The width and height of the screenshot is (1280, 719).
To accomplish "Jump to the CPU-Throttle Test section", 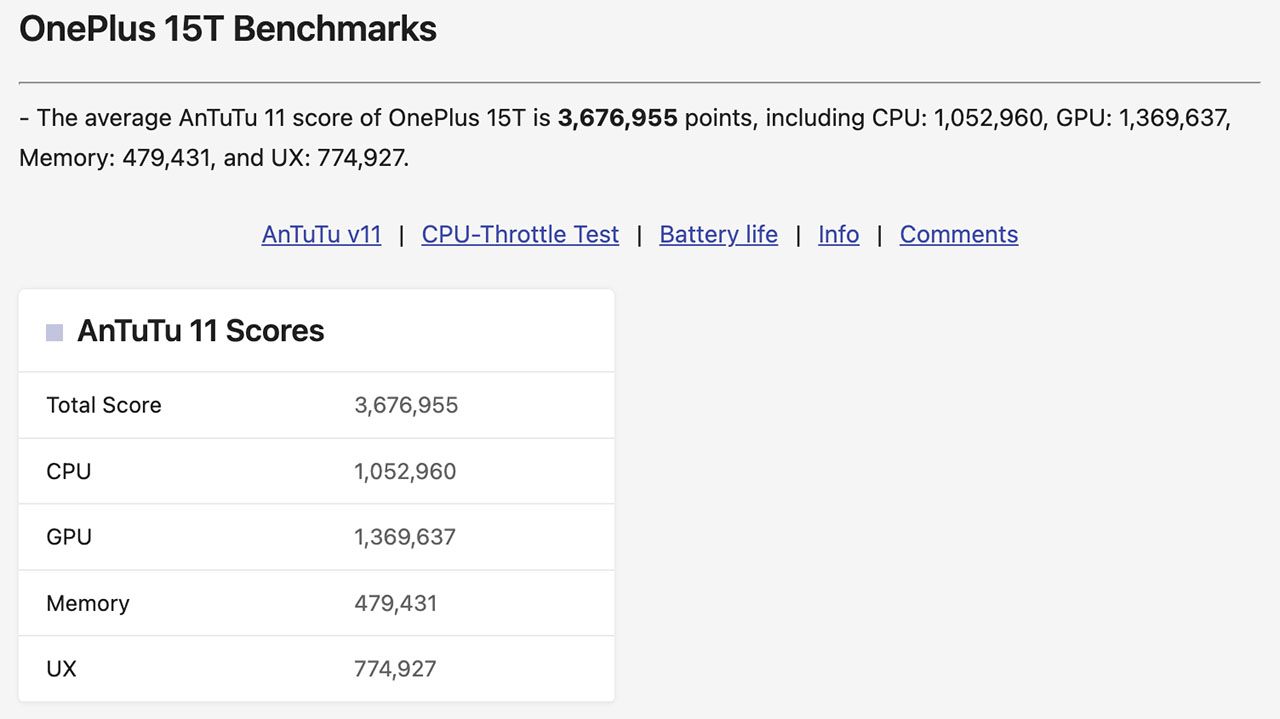I will (x=520, y=234).
